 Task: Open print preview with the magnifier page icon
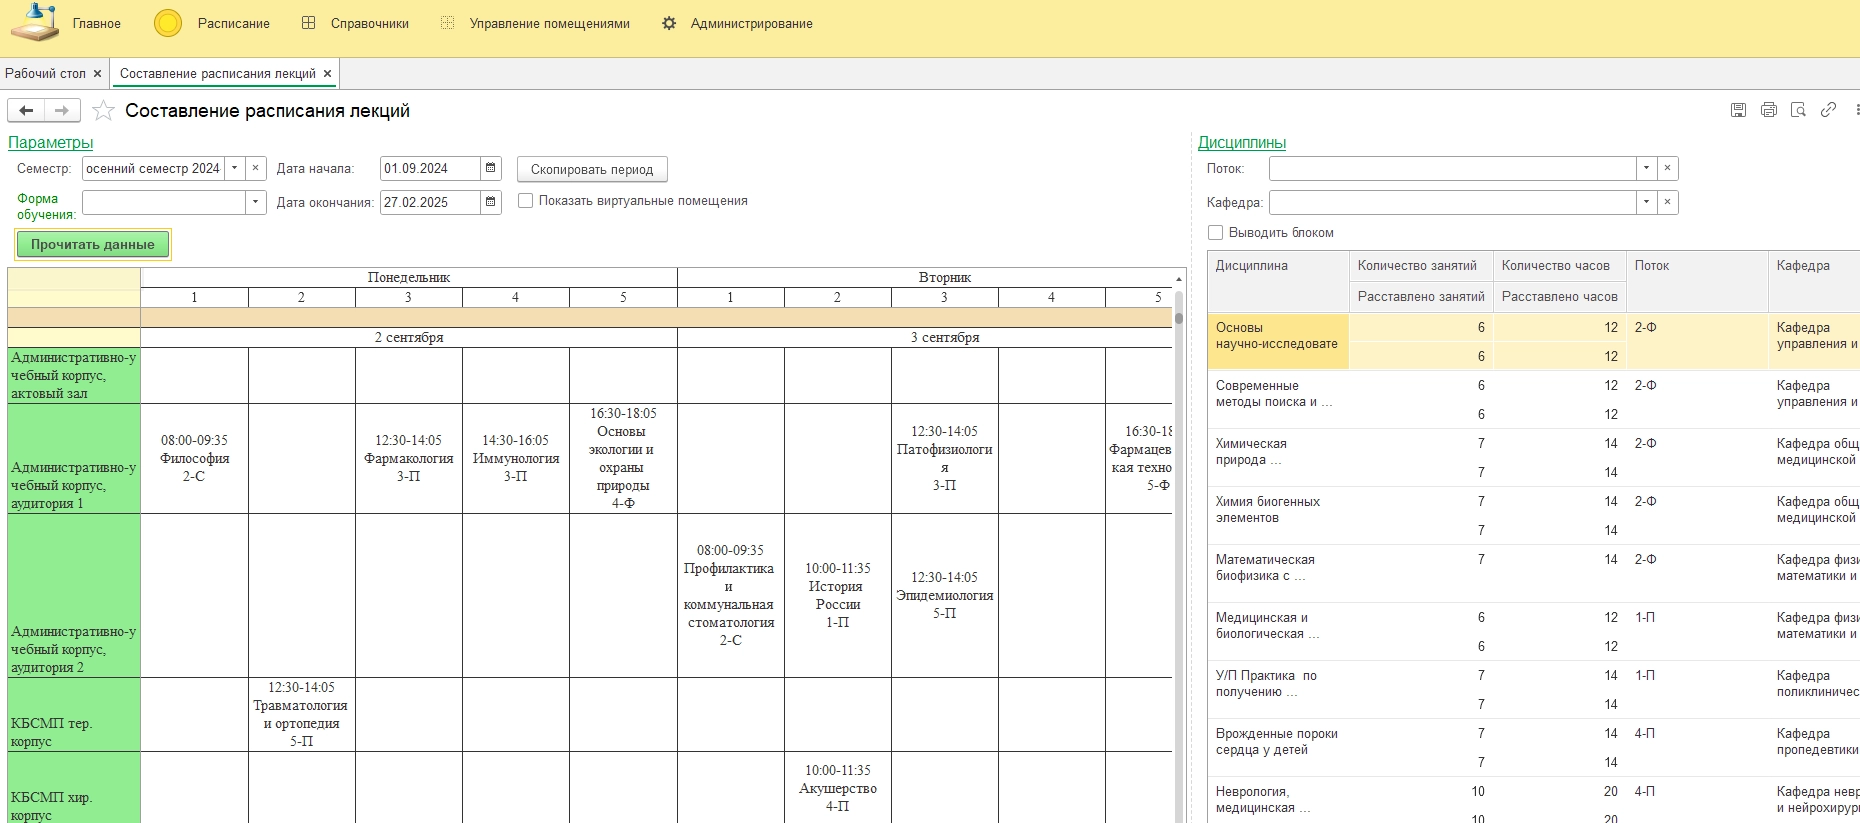pyautogui.click(x=1798, y=110)
